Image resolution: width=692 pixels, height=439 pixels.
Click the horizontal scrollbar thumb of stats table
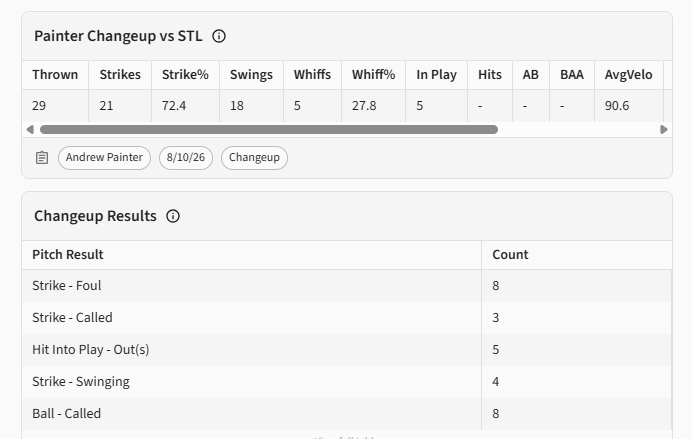pyautogui.click(x=269, y=130)
